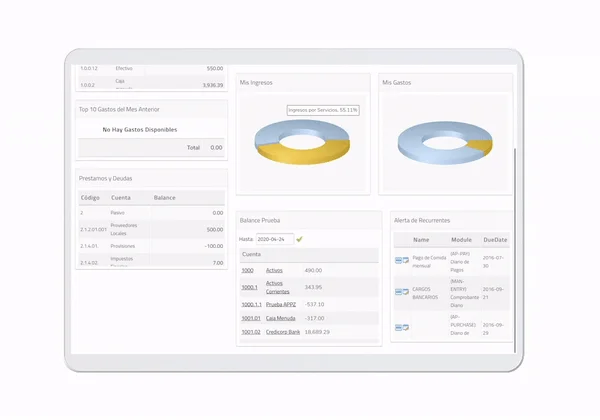
Task: Click the -537.10 value for Prueba APPZ
Action: click(x=314, y=304)
